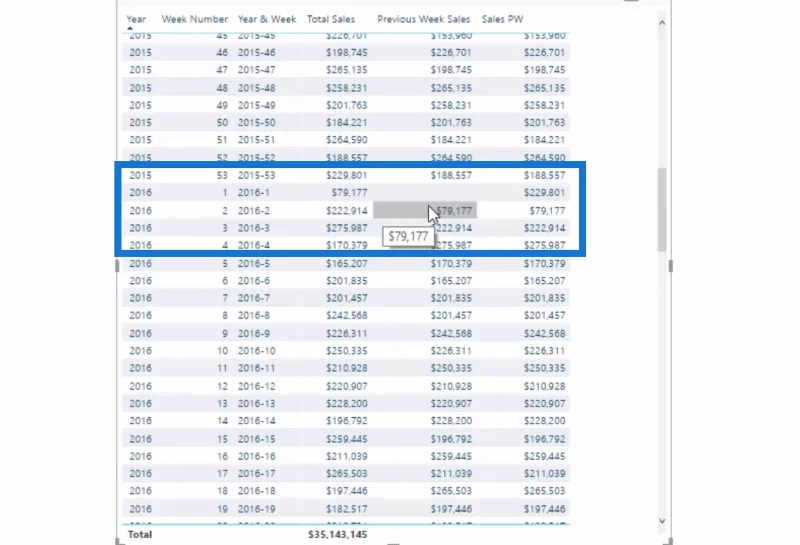800x545 pixels.
Task: Click Sales PW value $229,801 in 2016-1 row
Action: (544, 192)
